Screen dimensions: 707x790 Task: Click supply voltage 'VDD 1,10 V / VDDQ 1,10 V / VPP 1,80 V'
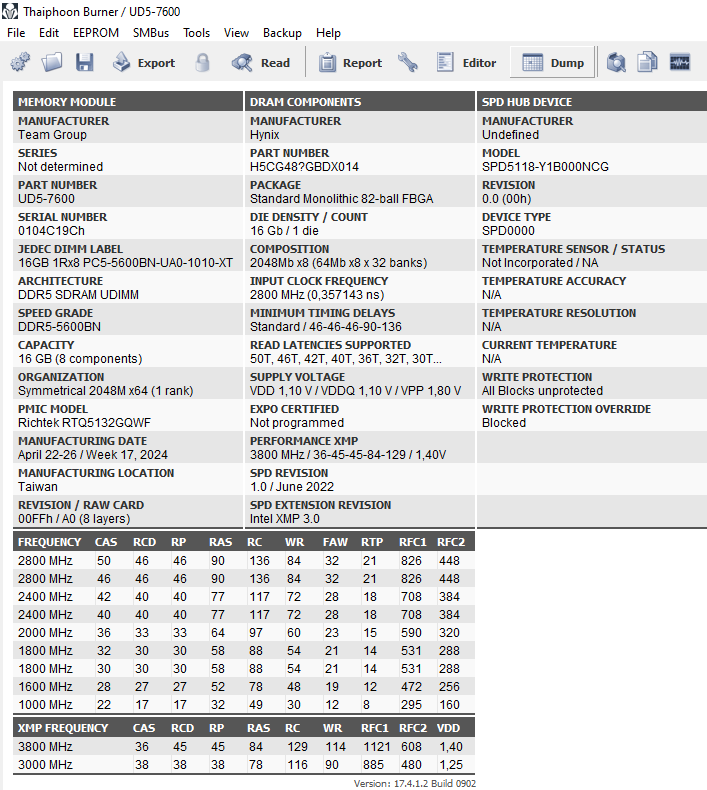(x=355, y=391)
